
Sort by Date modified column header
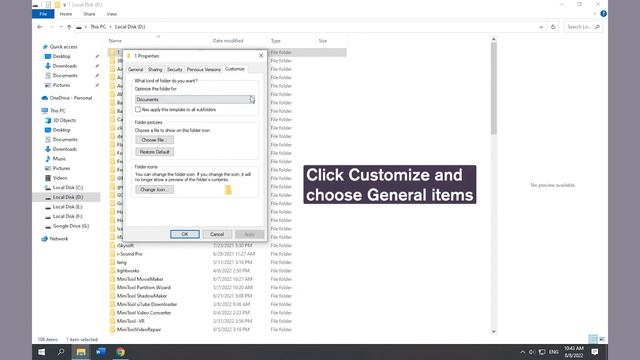[228, 41]
